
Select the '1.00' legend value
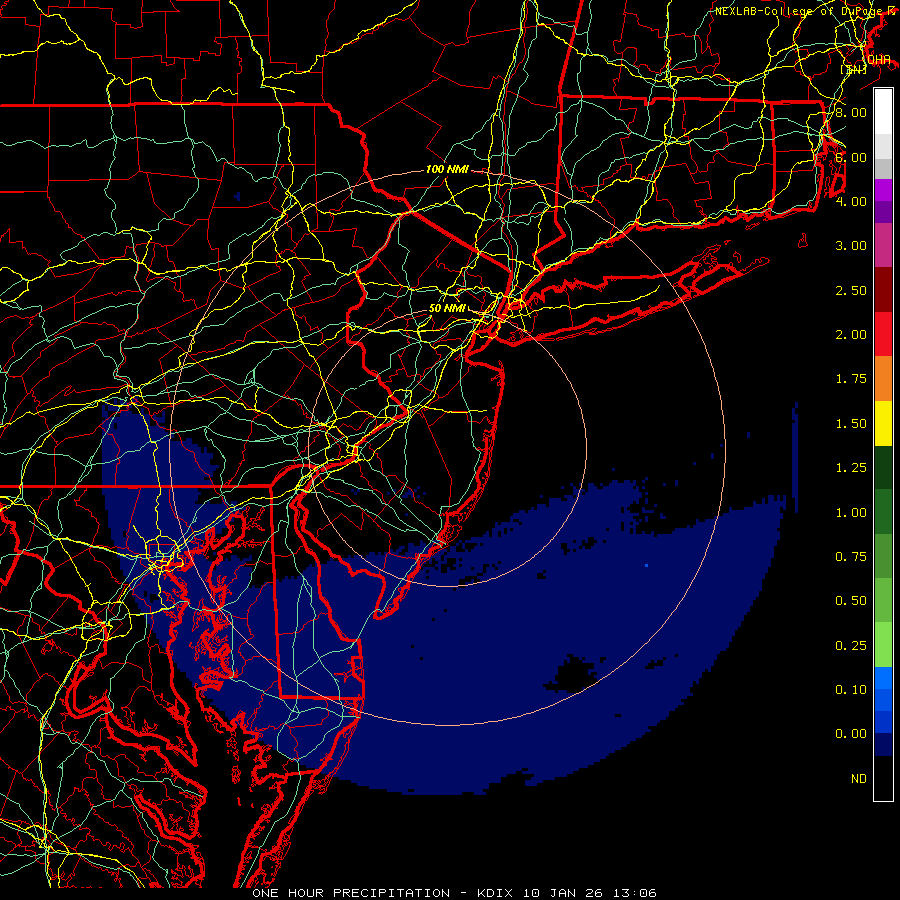point(851,513)
